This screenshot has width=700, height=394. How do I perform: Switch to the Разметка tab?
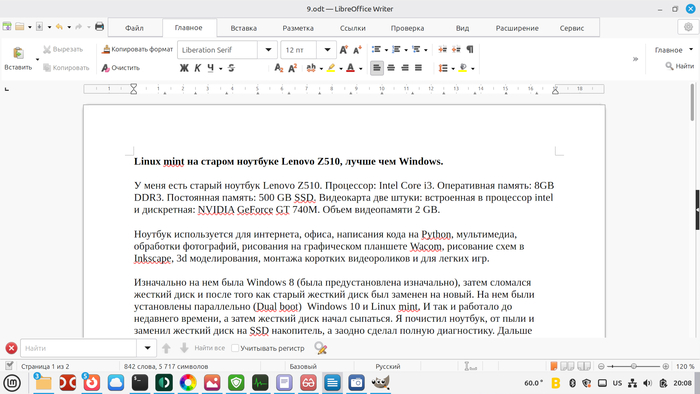click(298, 28)
